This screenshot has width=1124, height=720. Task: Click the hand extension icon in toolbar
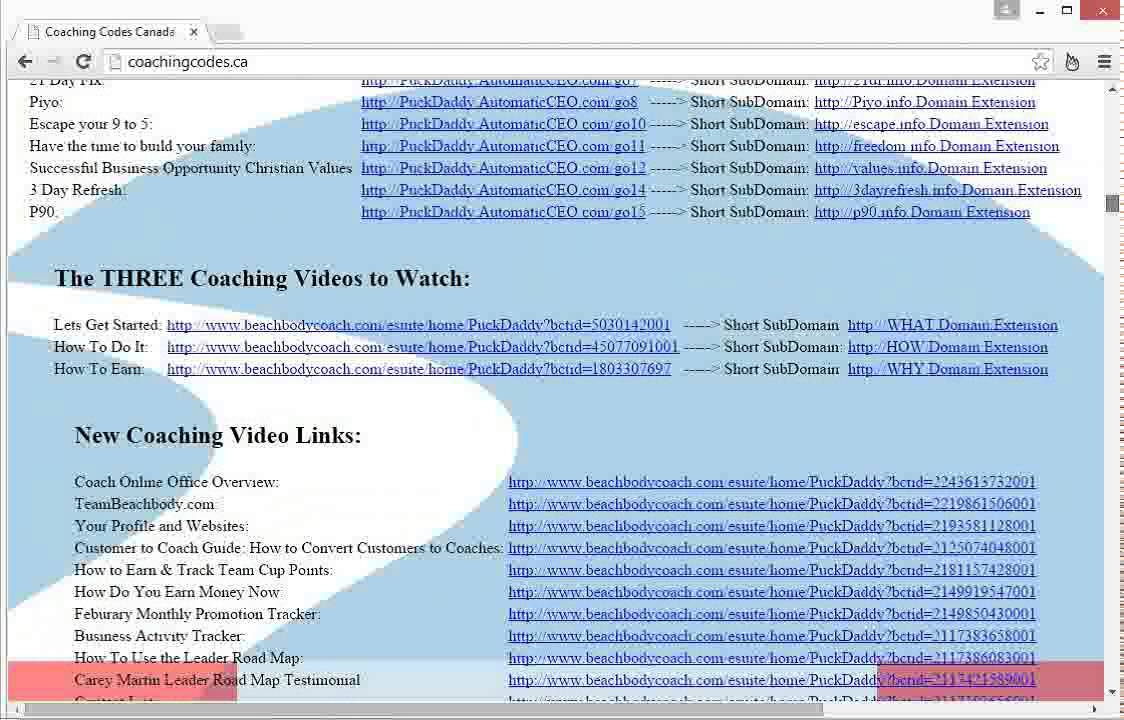pyautogui.click(x=1072, y=62)
